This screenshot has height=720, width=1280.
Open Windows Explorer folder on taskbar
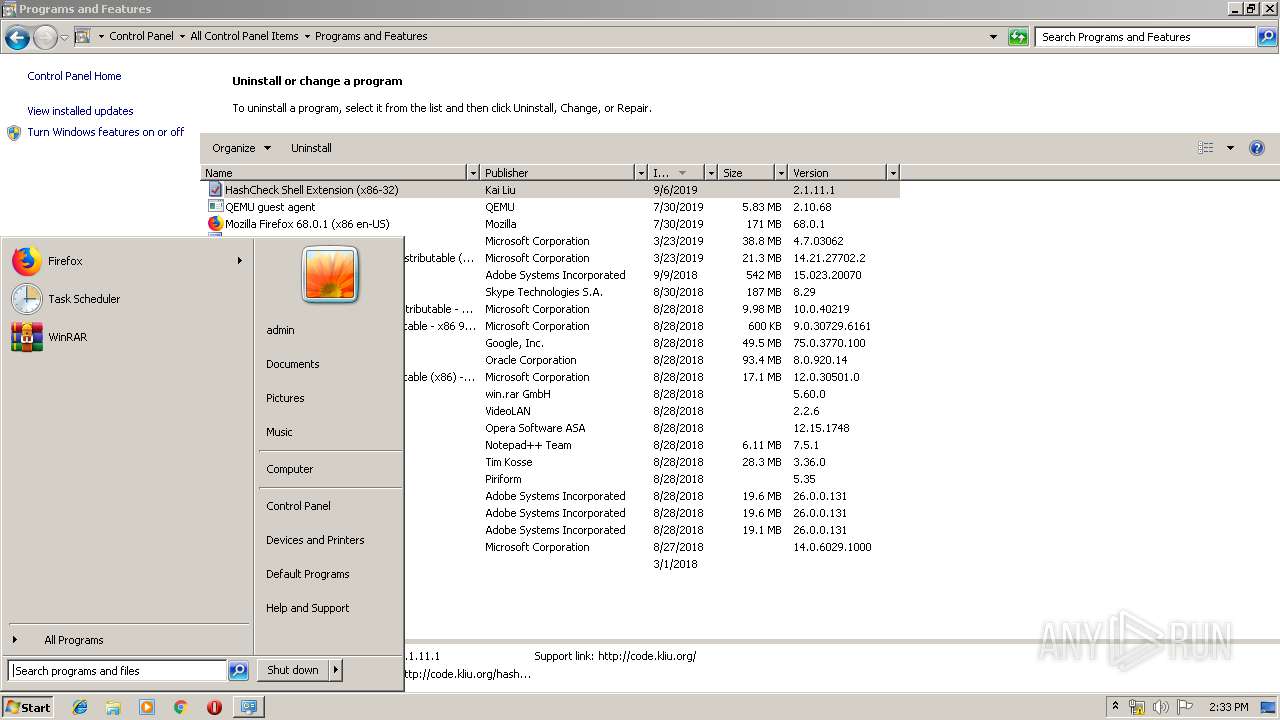tap(113, 707)
